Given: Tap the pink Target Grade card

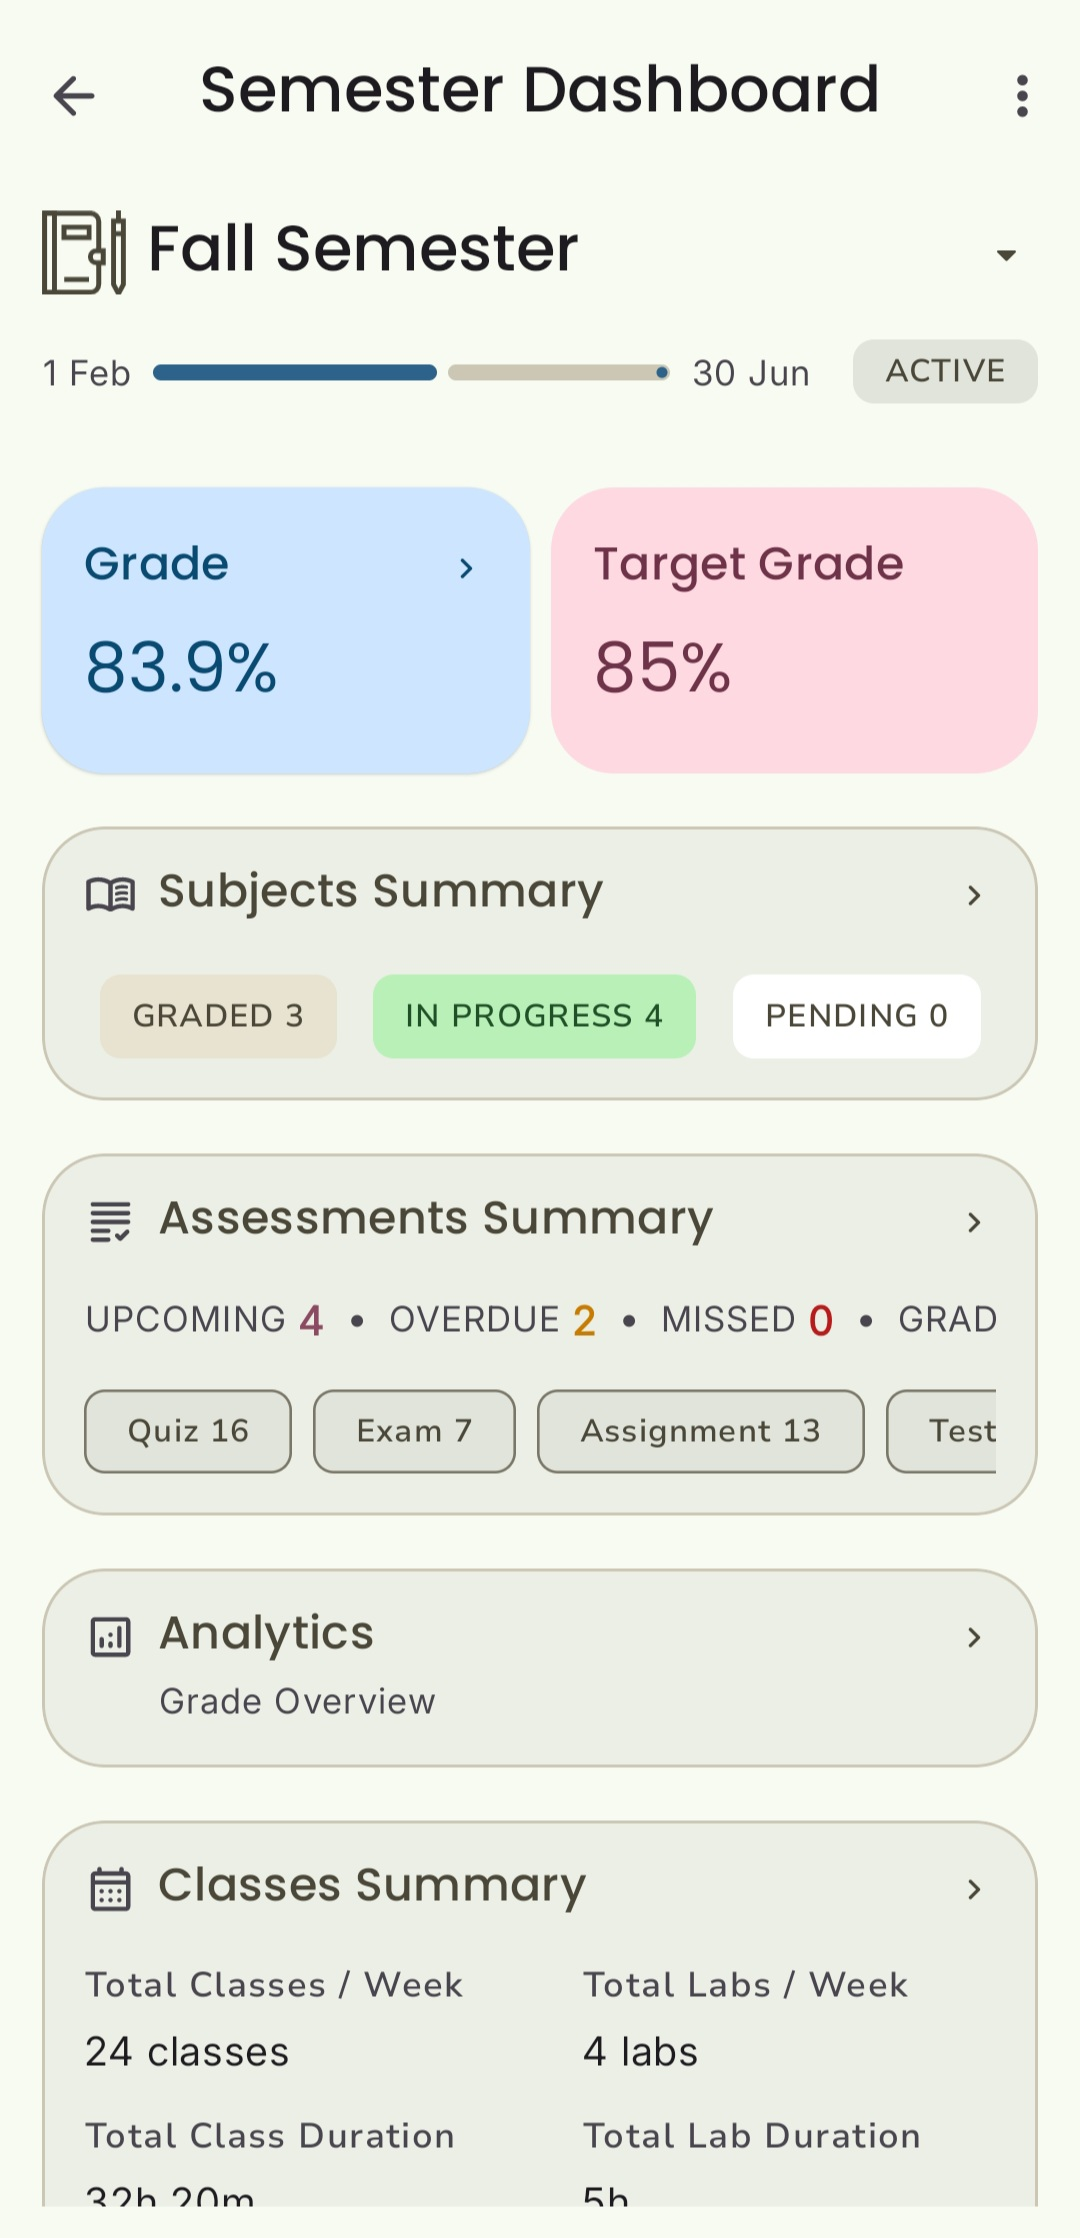Looking at the screenshot, I should 794,630.
